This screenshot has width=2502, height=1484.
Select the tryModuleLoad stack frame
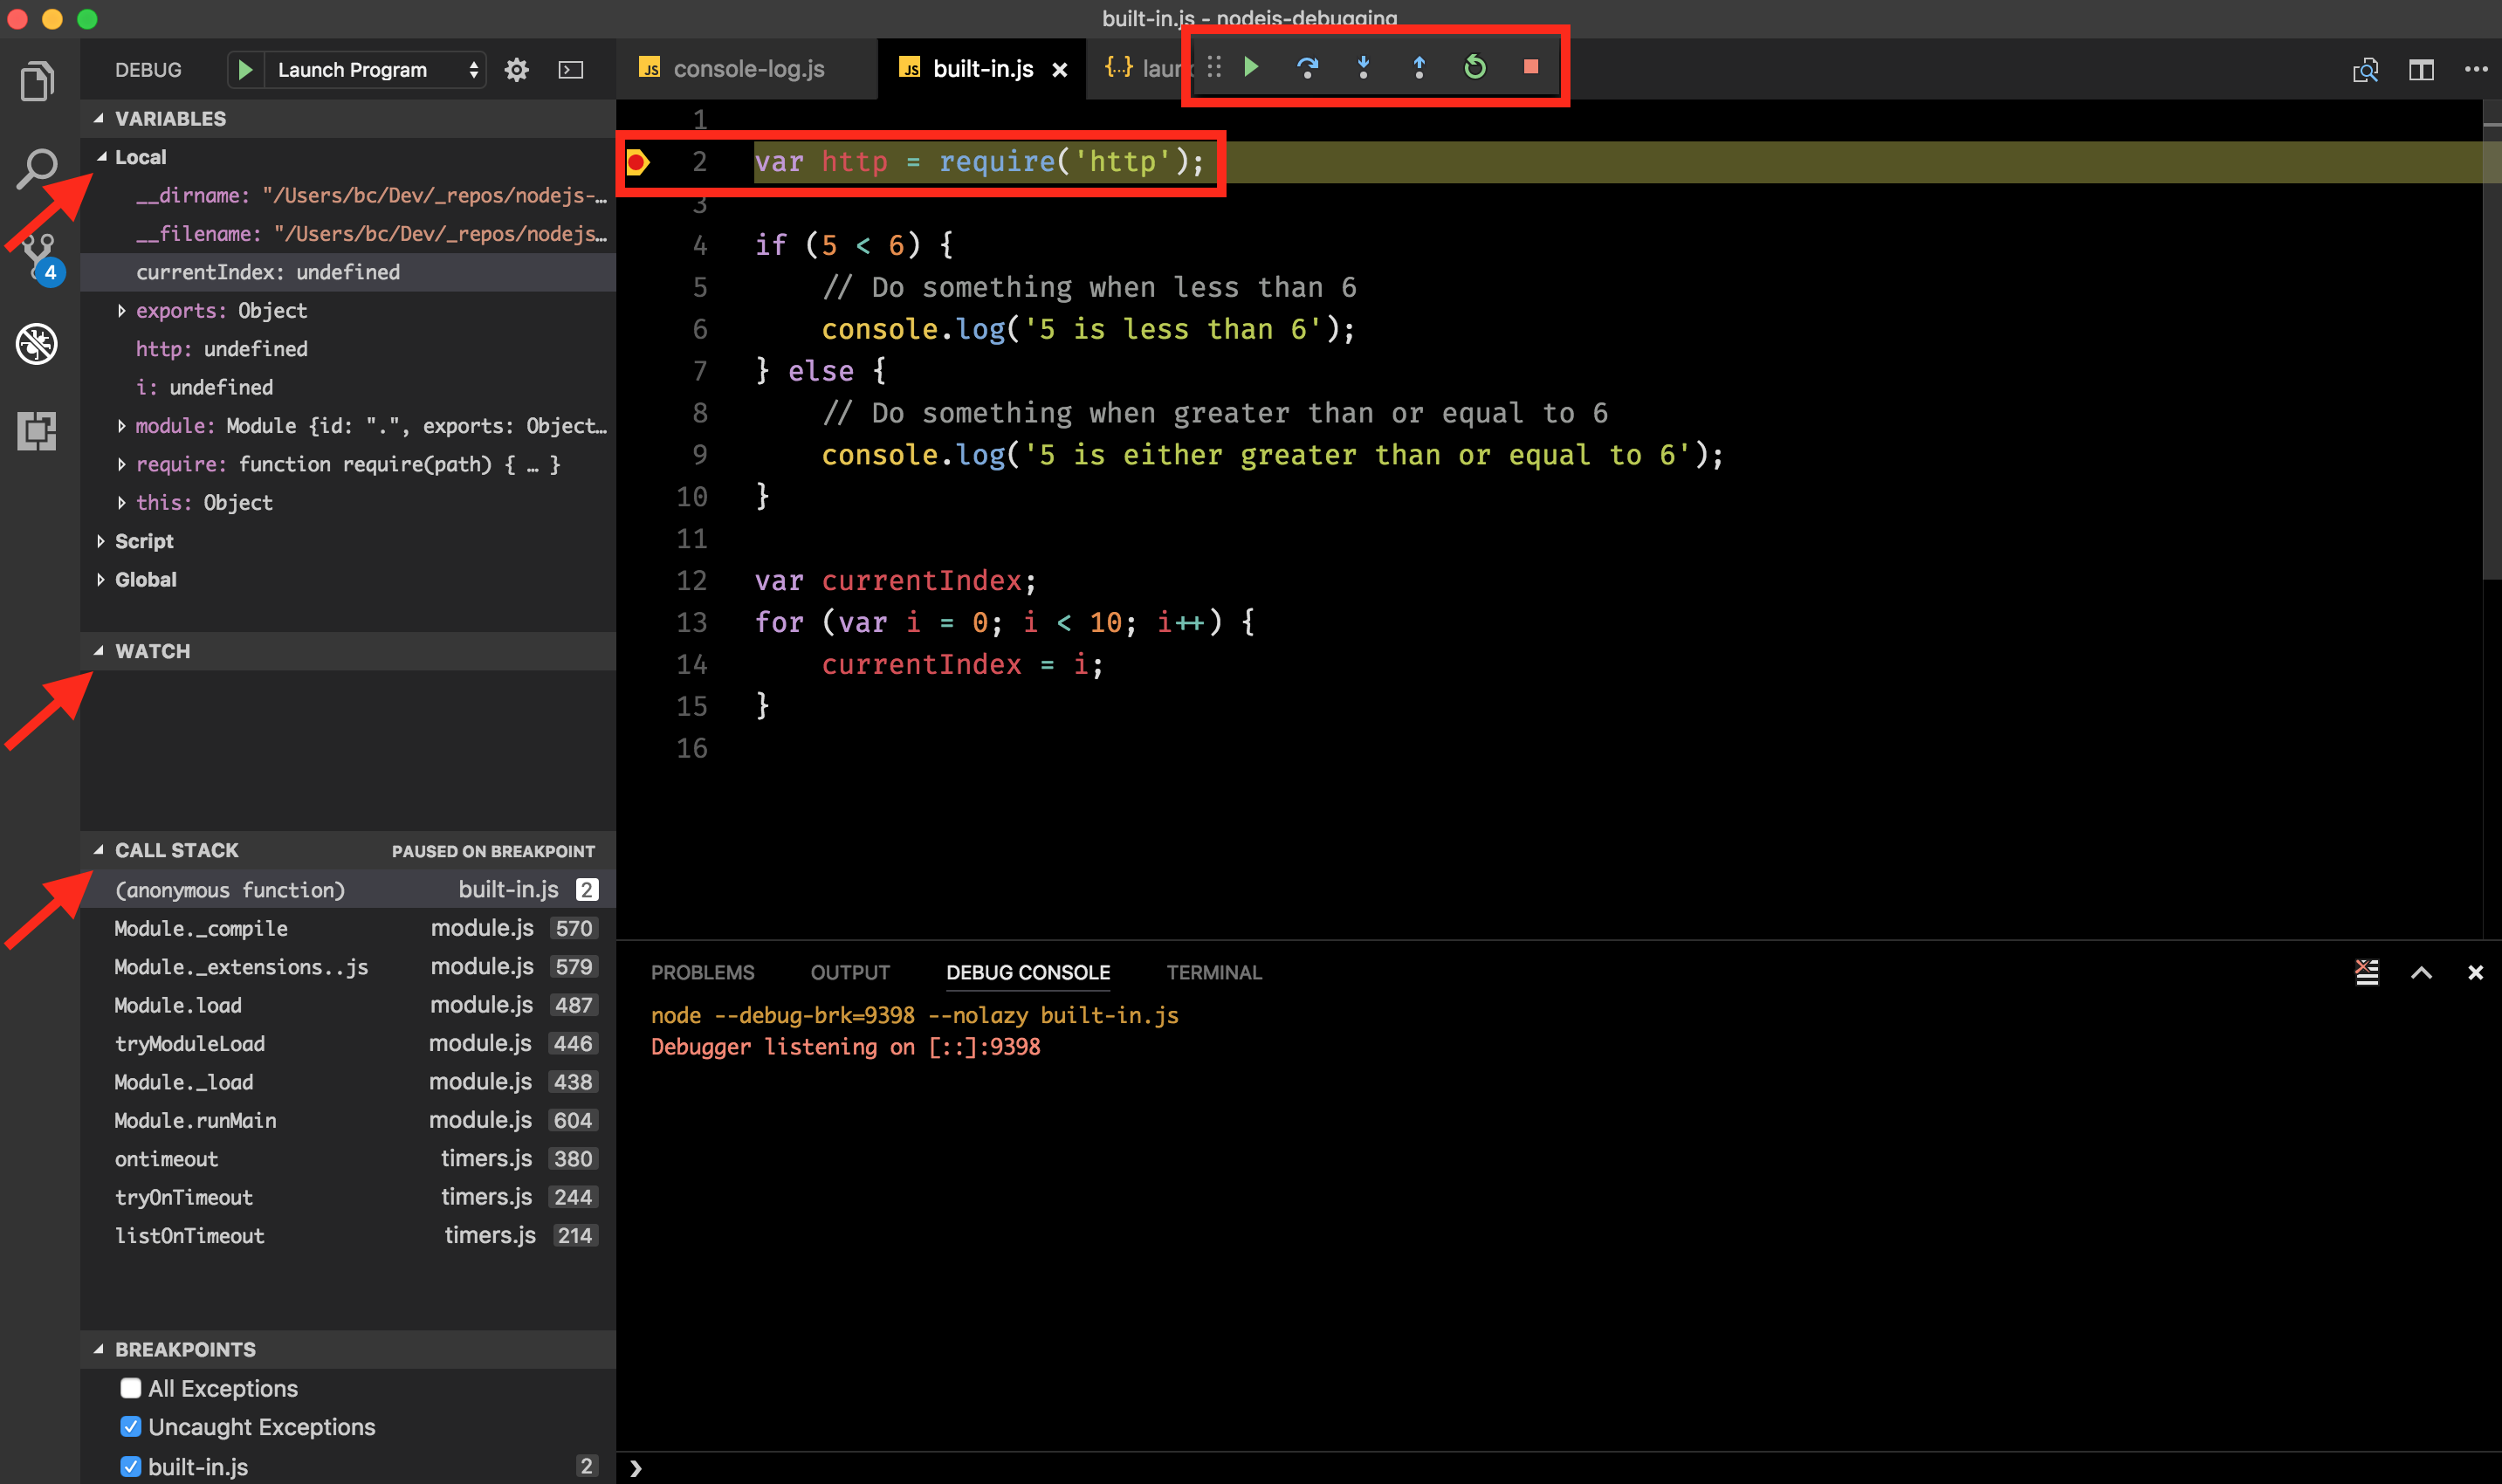click(x=348, y=1043)
